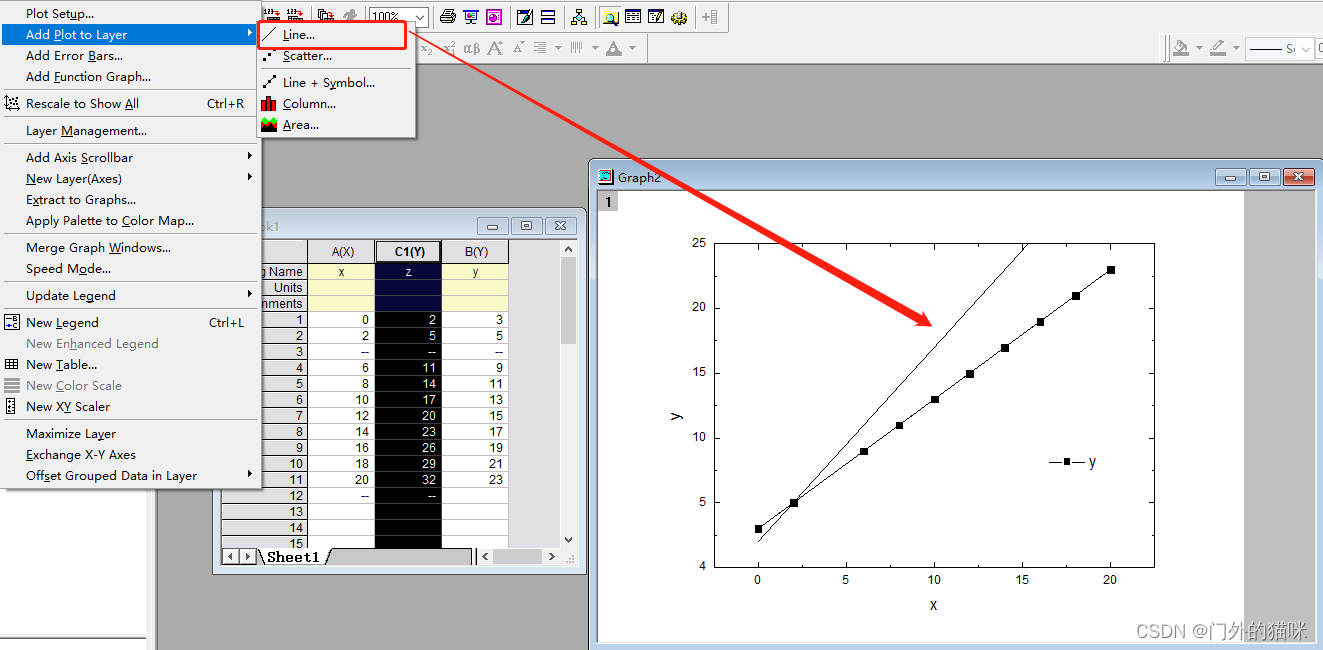The width and height of the screenshot is (1323, 650).
Task: Select New XY Scaler menu item
Action: (x=130, y=406)
